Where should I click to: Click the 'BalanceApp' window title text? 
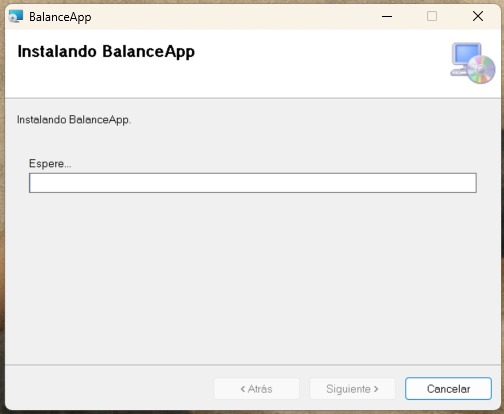[60, 17]
